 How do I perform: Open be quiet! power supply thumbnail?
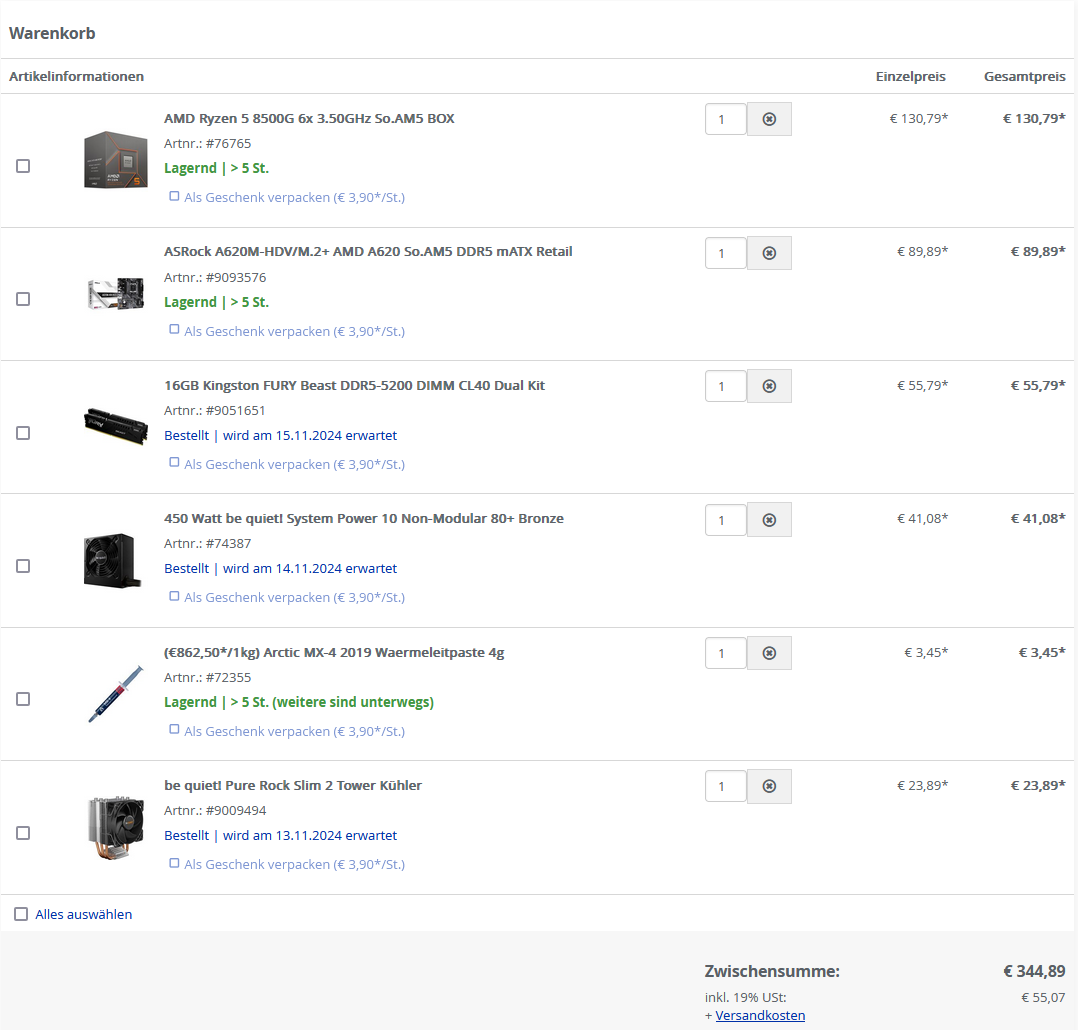coord(113,560)
